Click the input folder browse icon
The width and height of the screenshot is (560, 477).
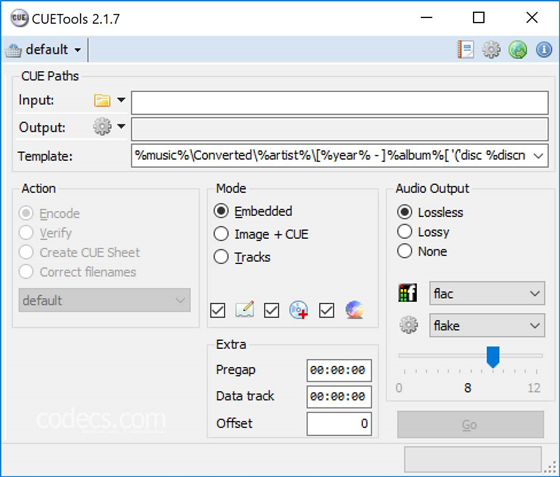click(x=102, y=100)
